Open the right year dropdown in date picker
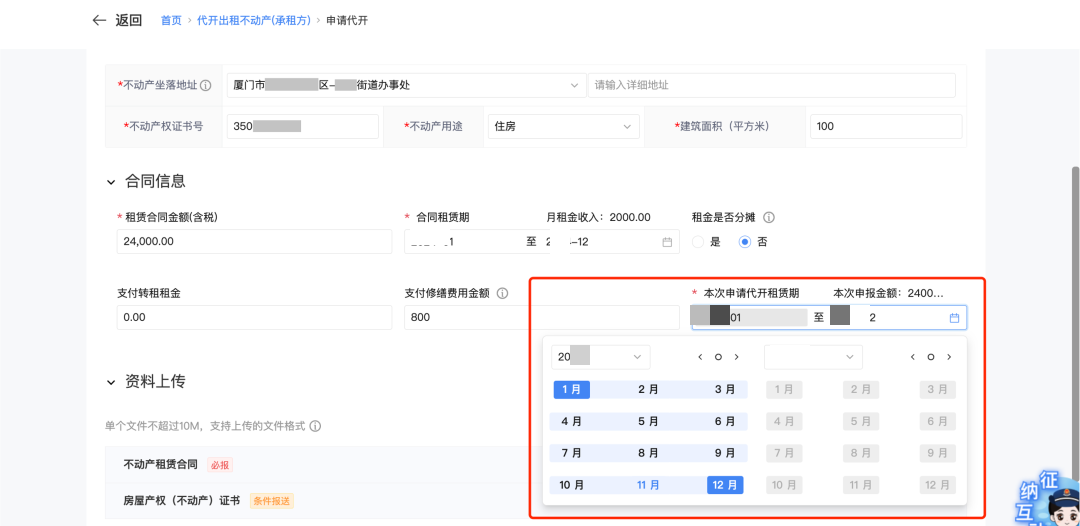This screenshot has width=1080, height=526. tap(813, 357)
